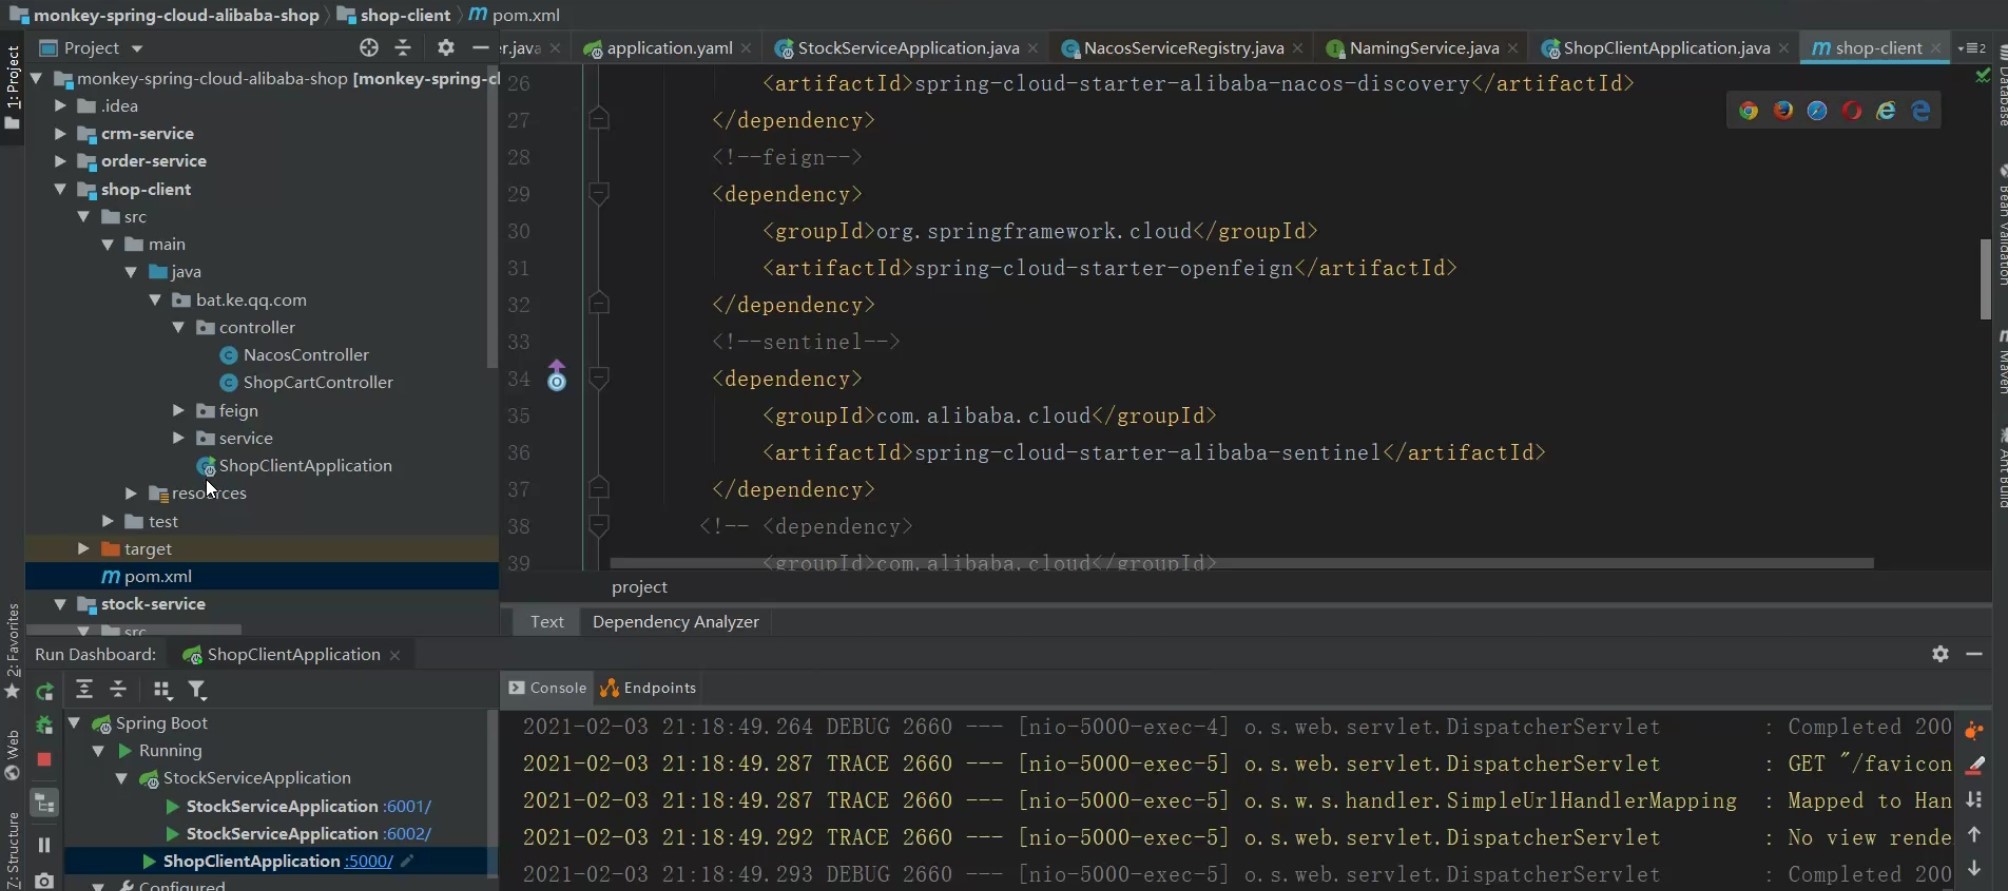This screenshot has width=2008, height=891.
Task: Open the group-by dropdown in Run Dashboard
Action: point(162,690)
